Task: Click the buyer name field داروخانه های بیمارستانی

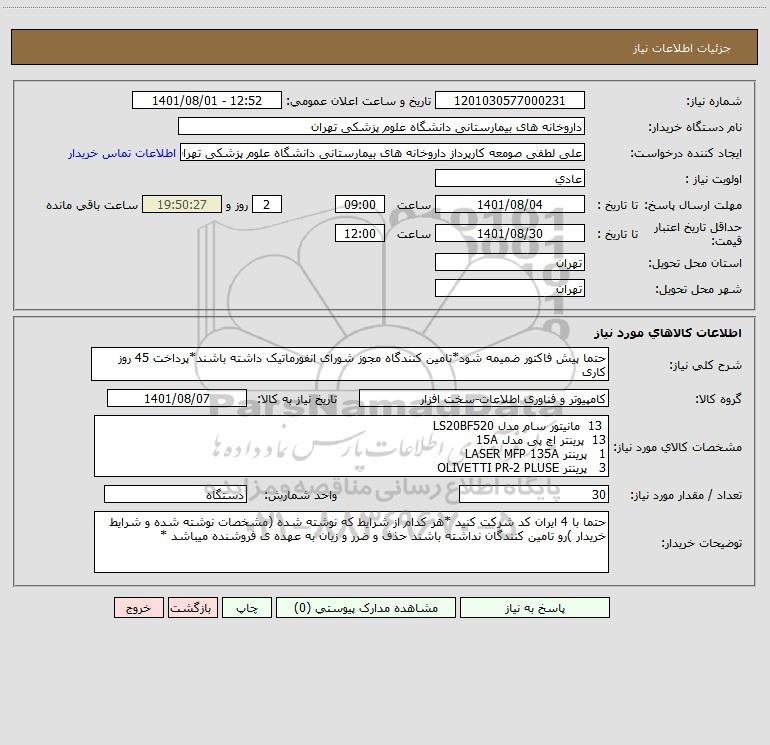Action: click(x=381, y=126)
